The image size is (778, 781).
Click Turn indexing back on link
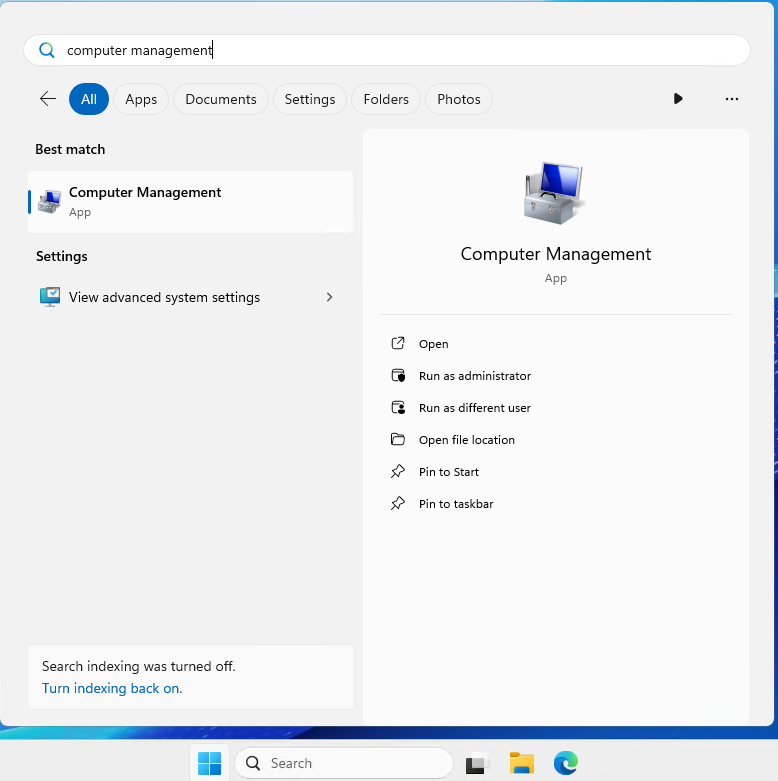(x=112, y=688)
